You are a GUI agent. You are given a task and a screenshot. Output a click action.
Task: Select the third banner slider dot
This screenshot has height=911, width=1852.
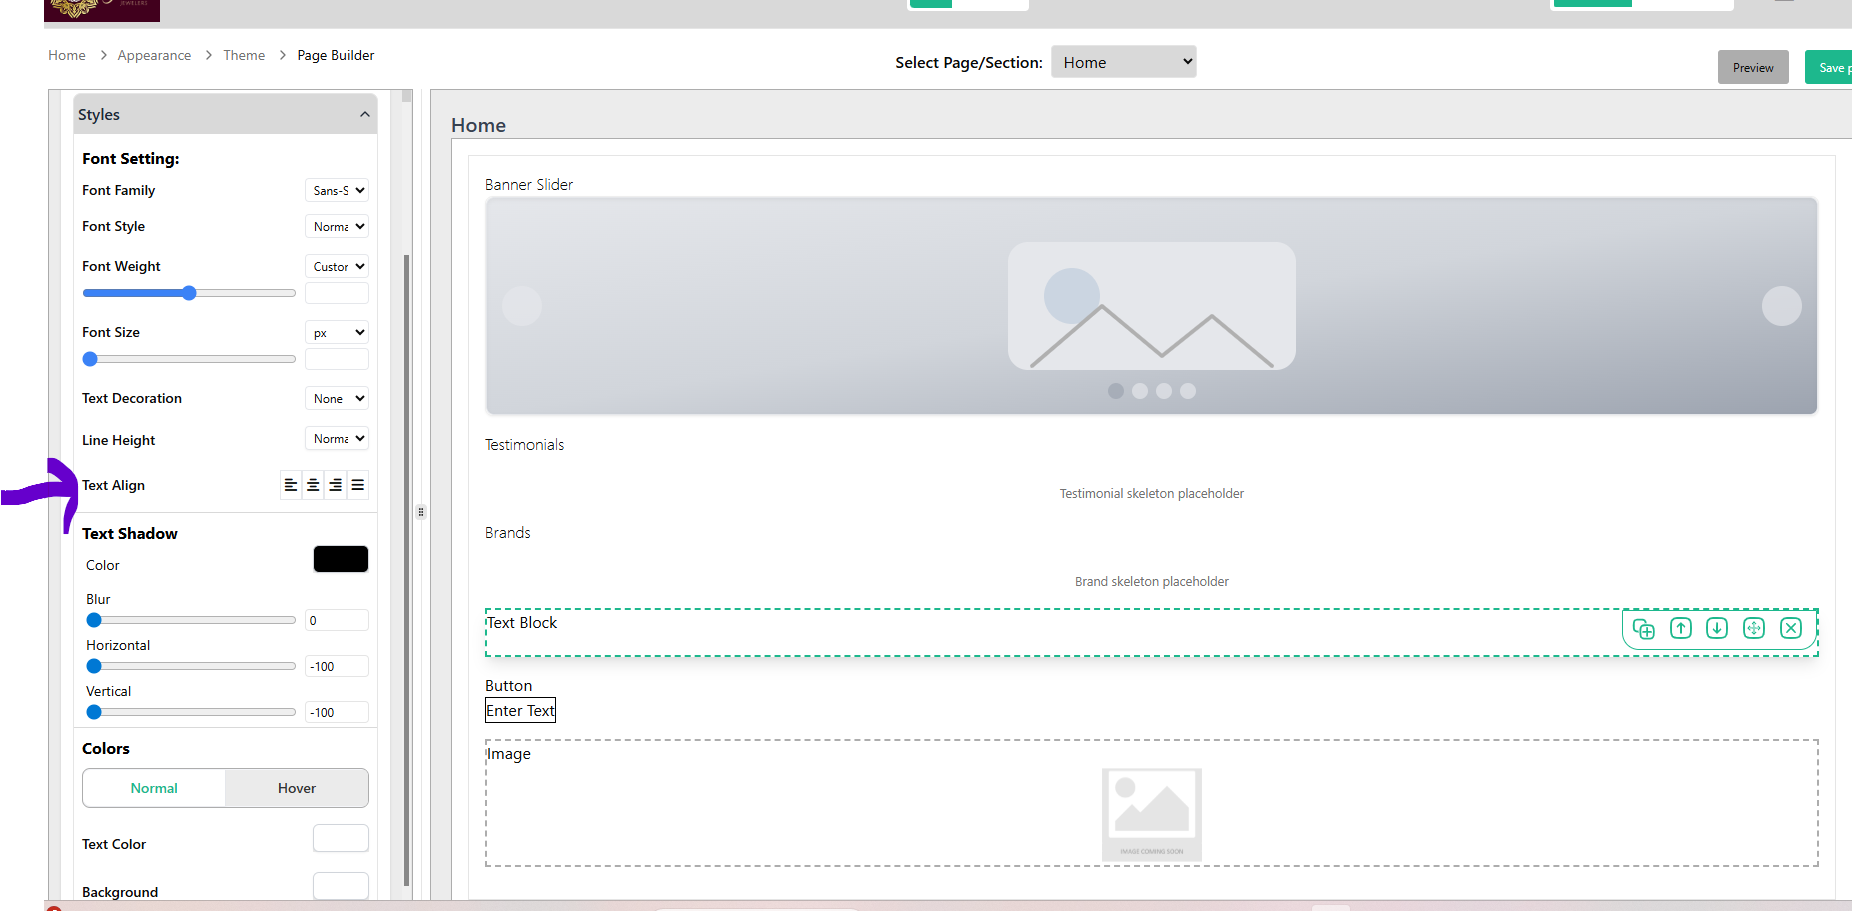point(1164,391)
